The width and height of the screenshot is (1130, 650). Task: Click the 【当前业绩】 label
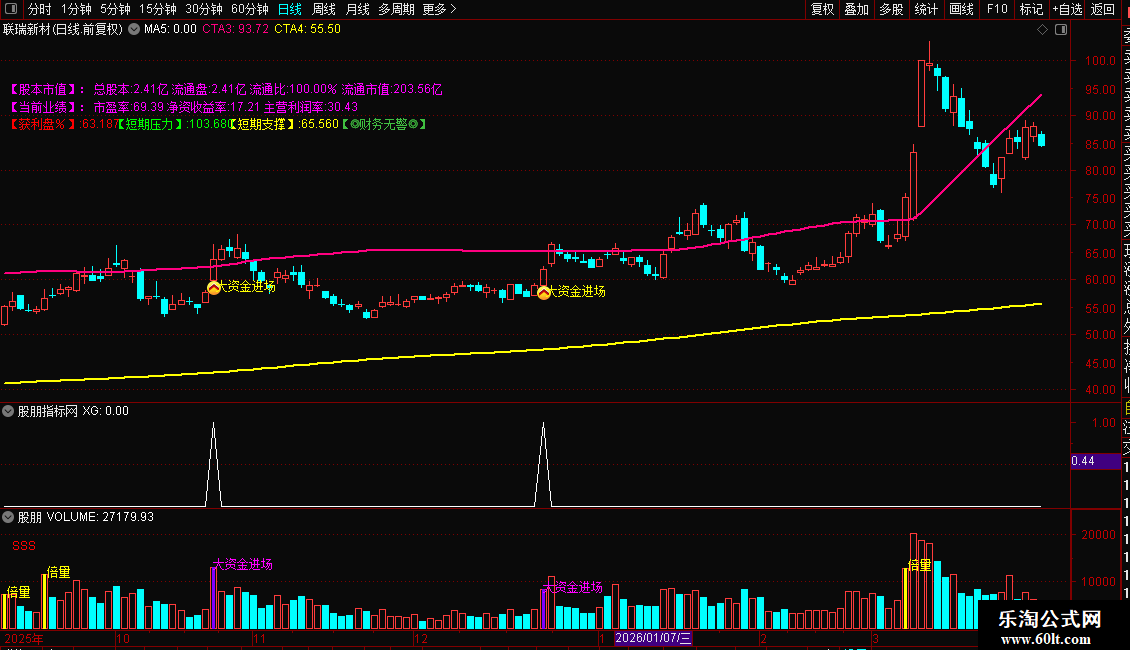pyautogui.click(x=45, y=107)
